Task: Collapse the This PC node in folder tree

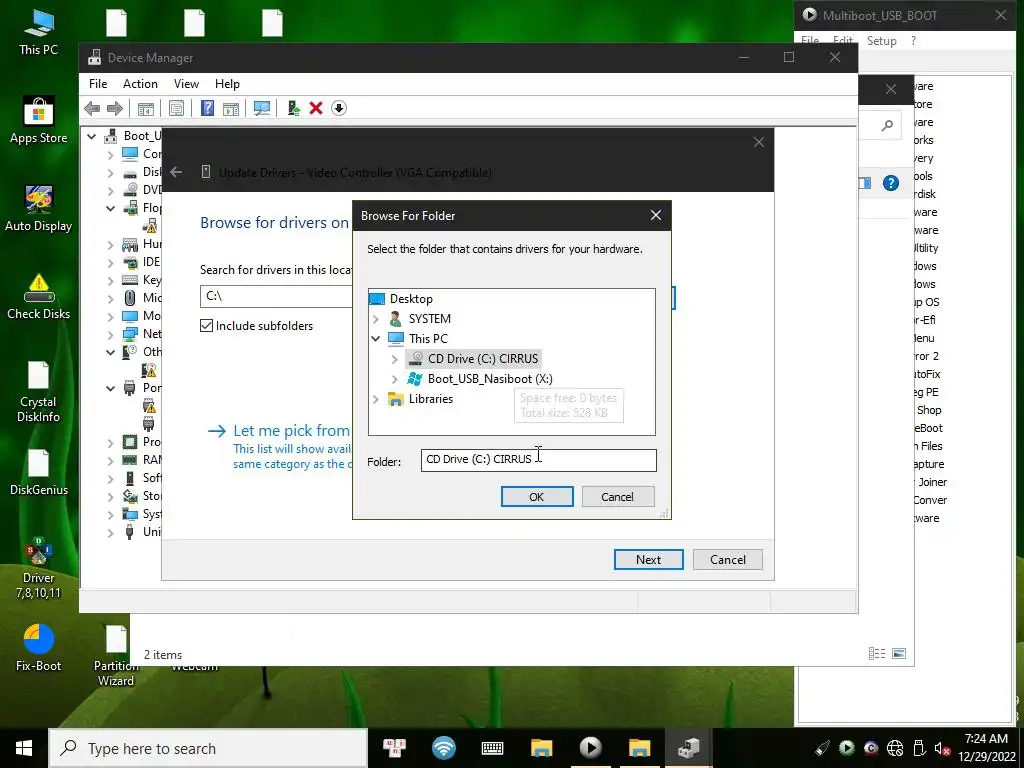Action: coord(376,339)
